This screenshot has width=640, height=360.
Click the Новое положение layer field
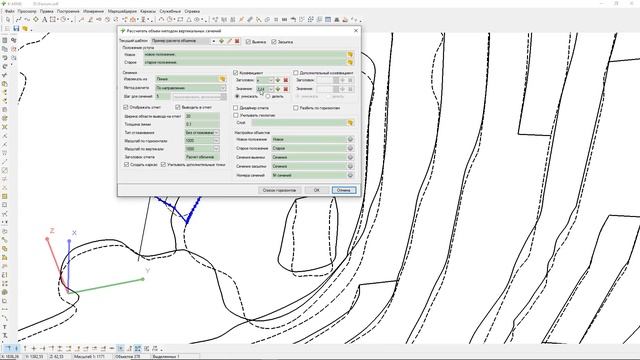point(309,140)
